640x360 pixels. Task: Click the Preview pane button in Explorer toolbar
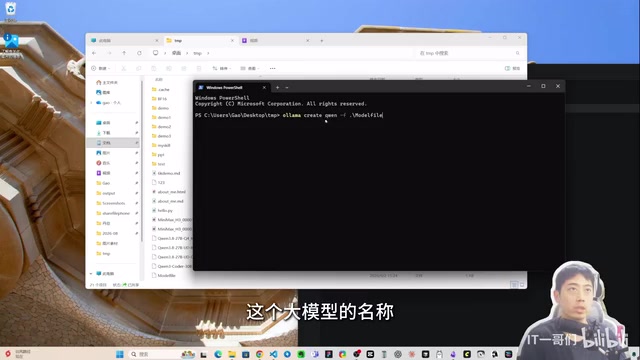coord(513,69)
